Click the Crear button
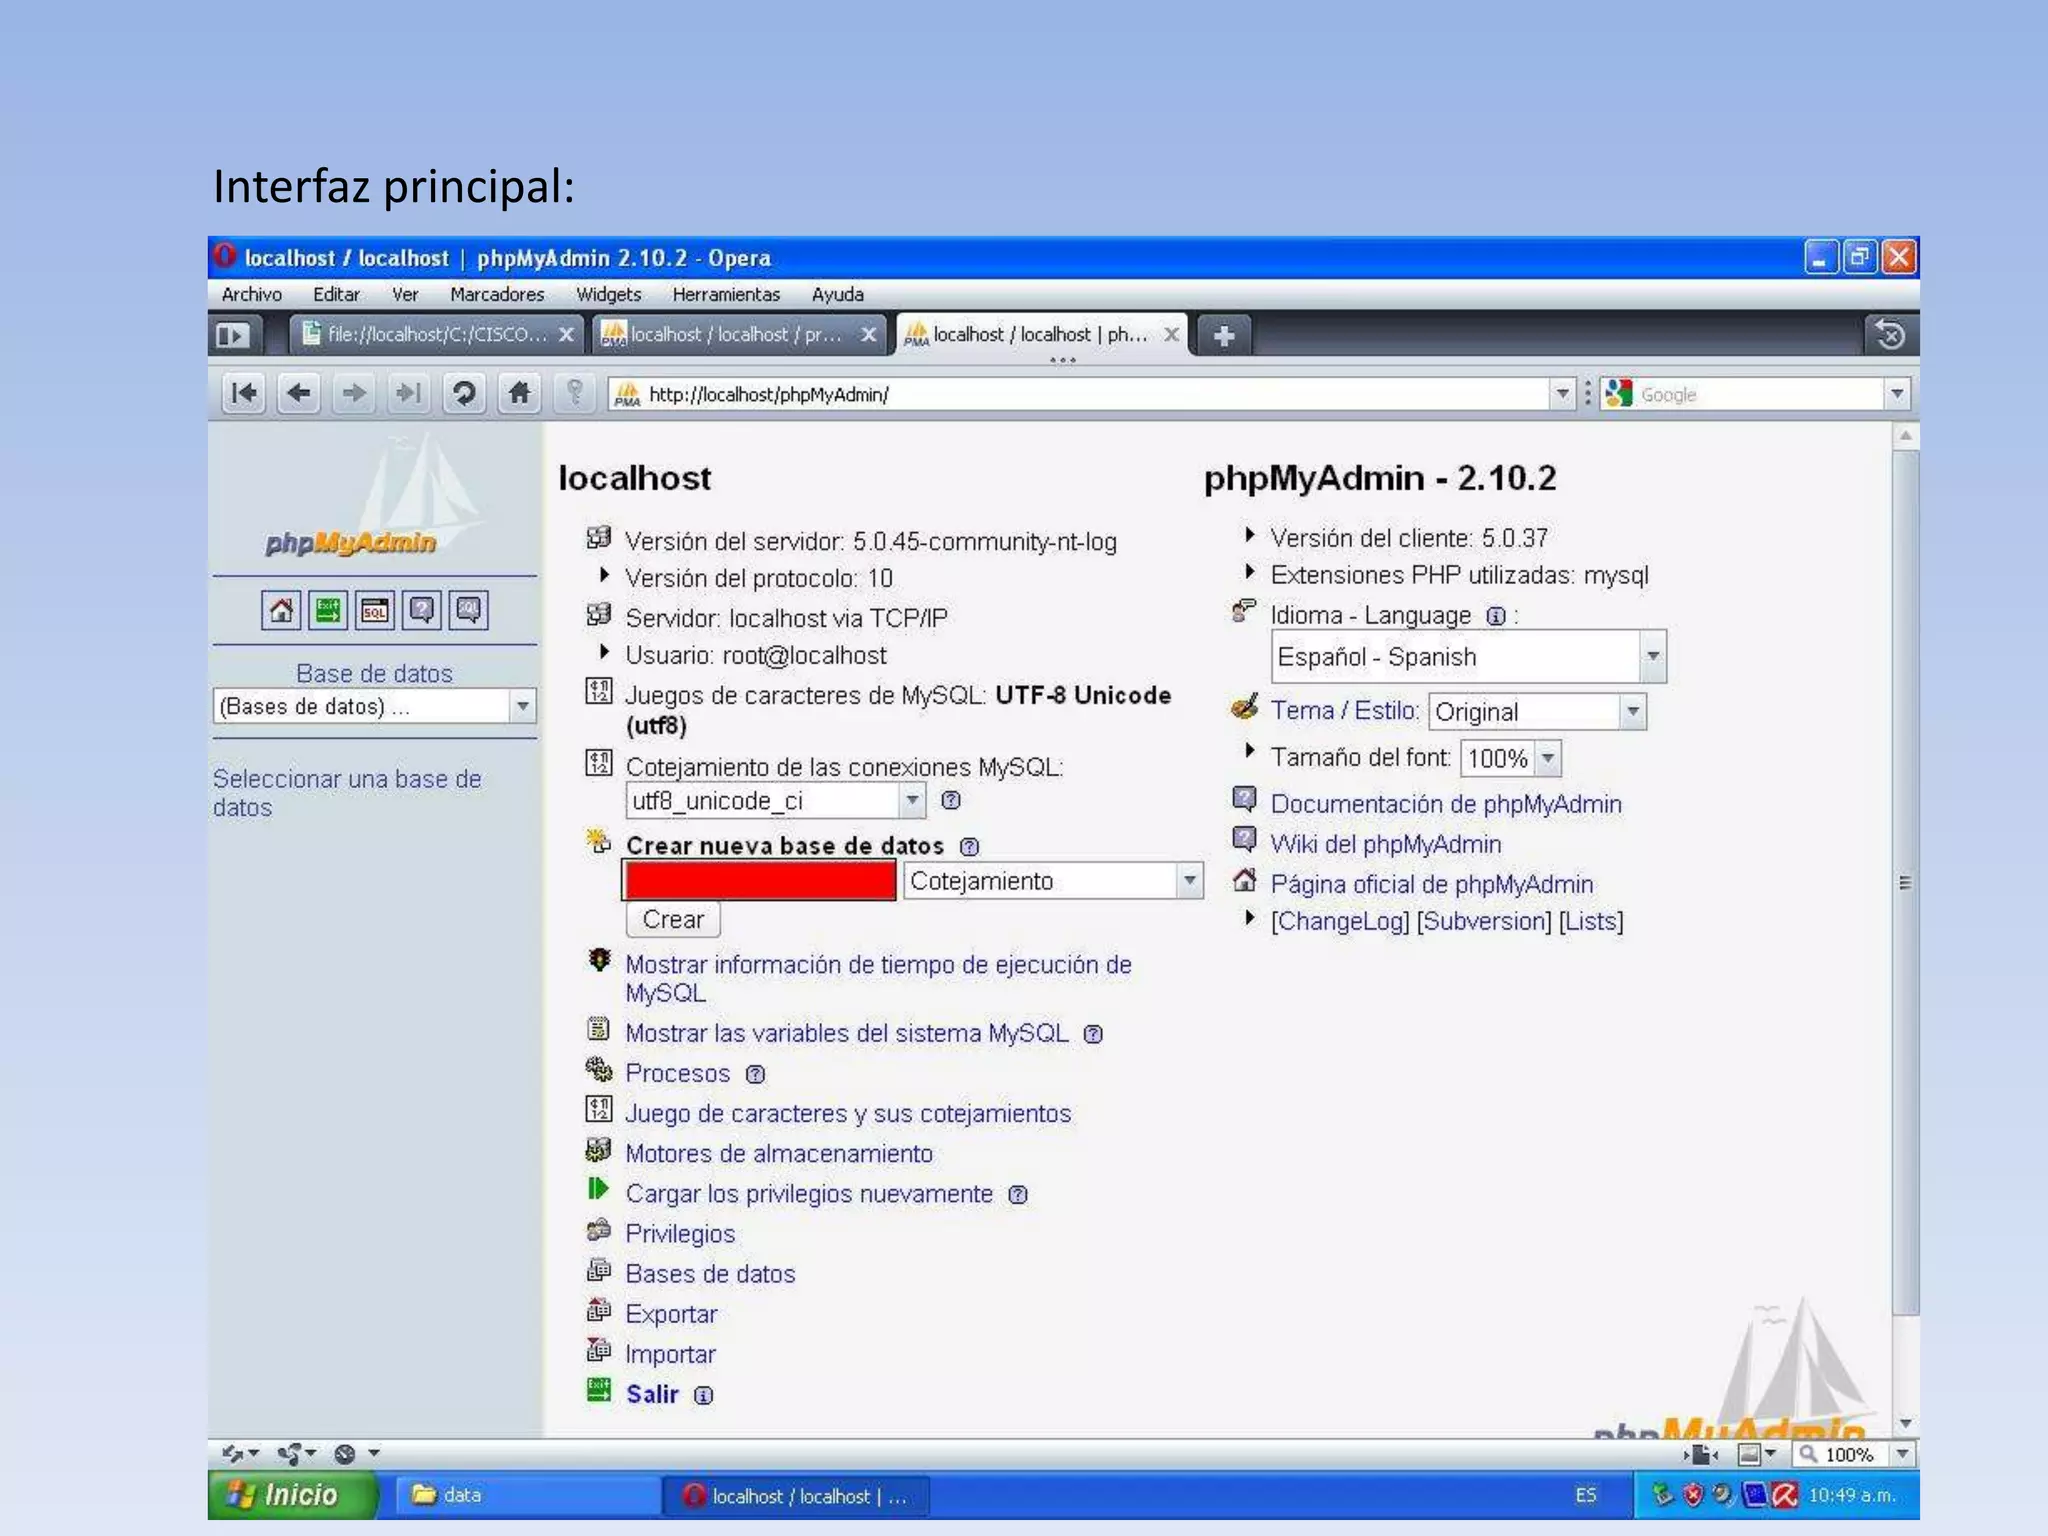The width and height of the screenshot is (2048, 1536). pyautogui.click(x=672, y=919)
